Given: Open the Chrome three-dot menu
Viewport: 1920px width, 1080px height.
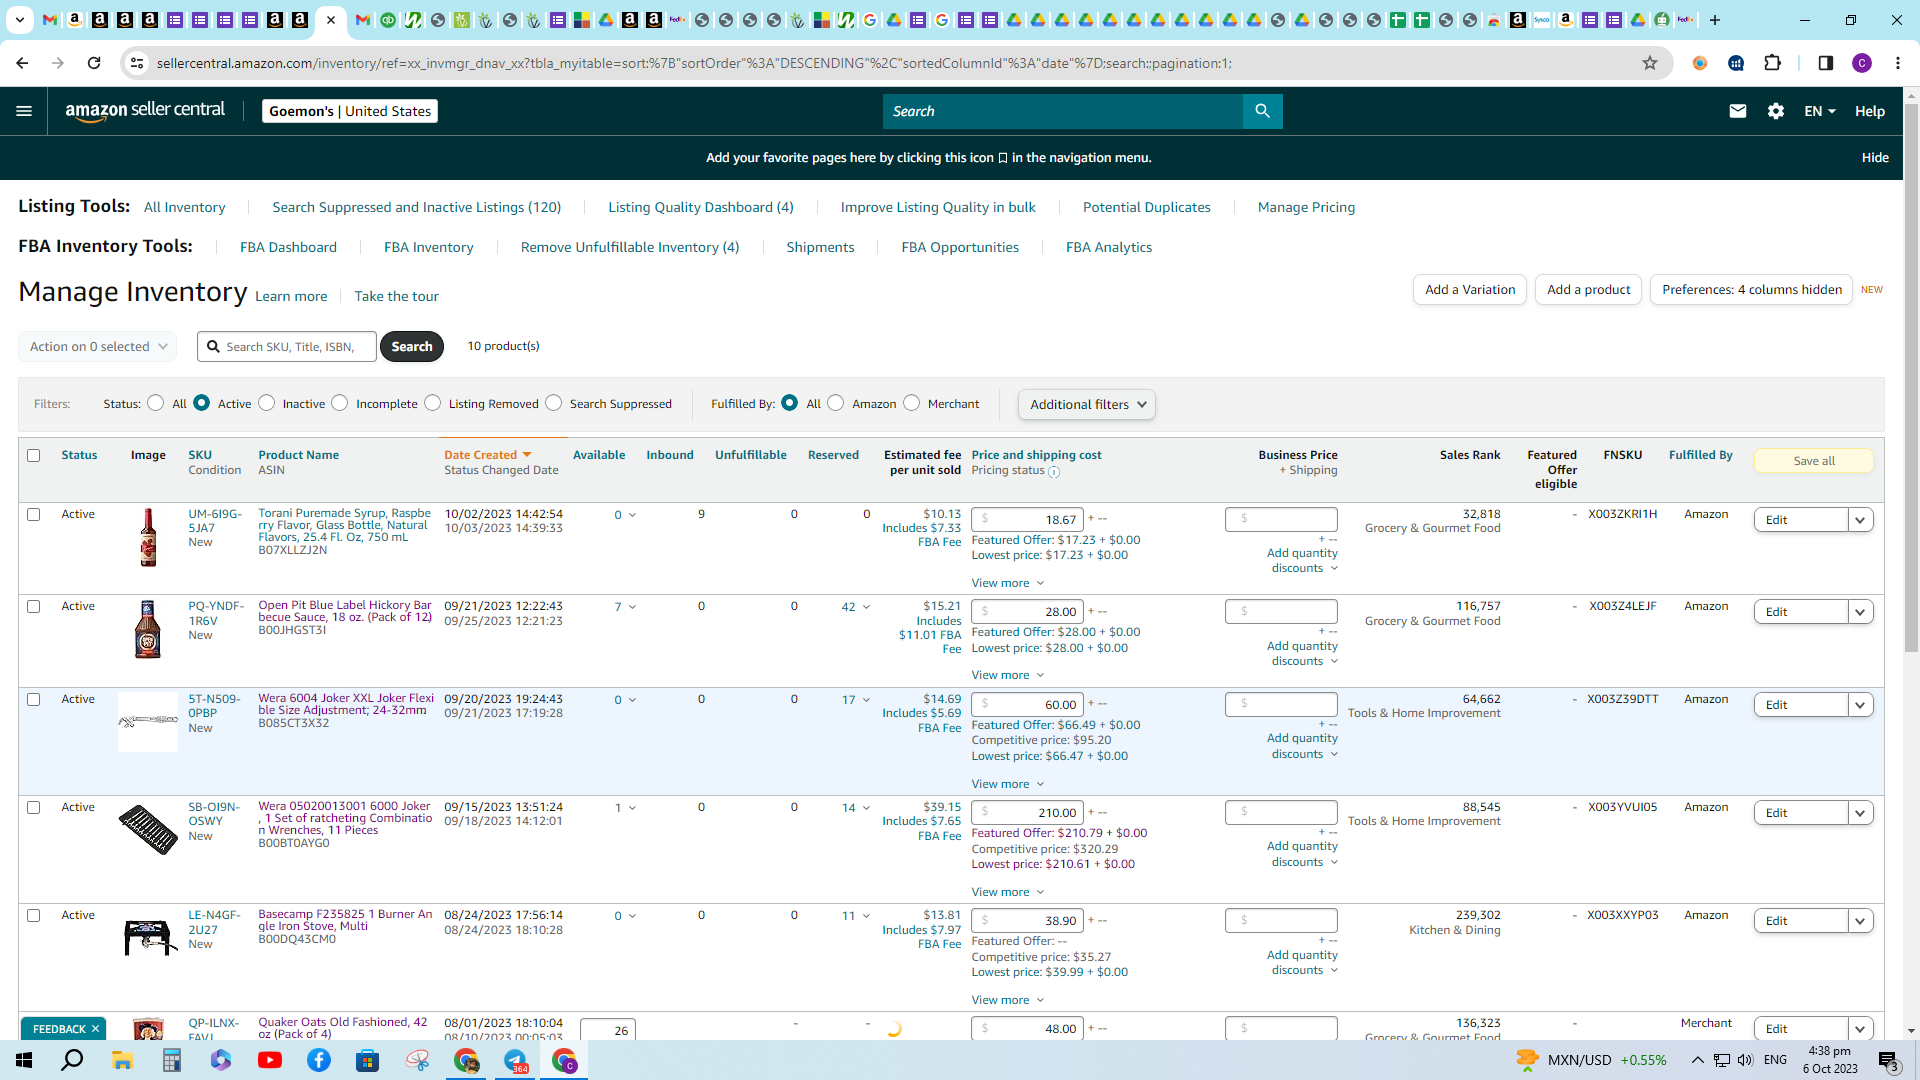Looking at the screenshot, I should [x=1898, y=63].
